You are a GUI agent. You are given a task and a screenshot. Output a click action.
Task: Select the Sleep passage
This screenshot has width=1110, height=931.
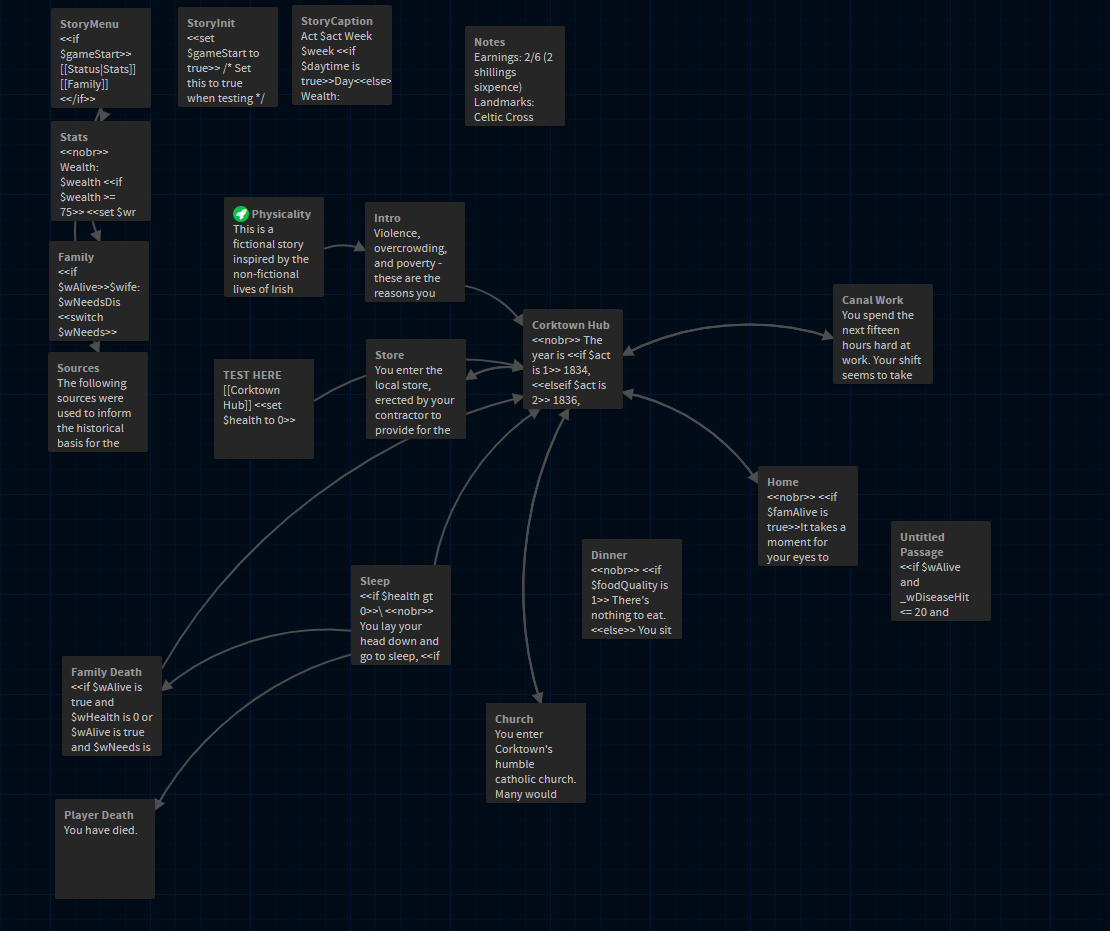401,615
